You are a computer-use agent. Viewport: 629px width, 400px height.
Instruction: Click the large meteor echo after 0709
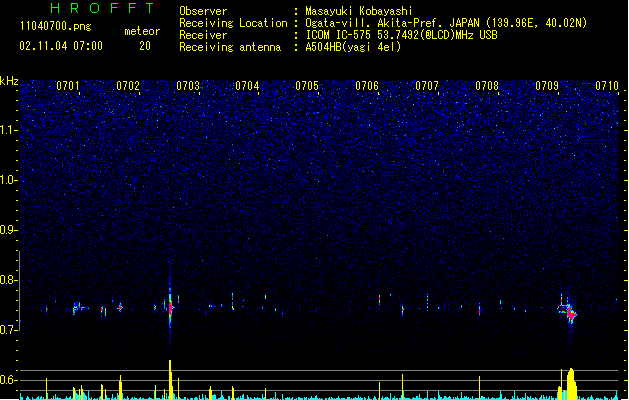tap(570, 313)
